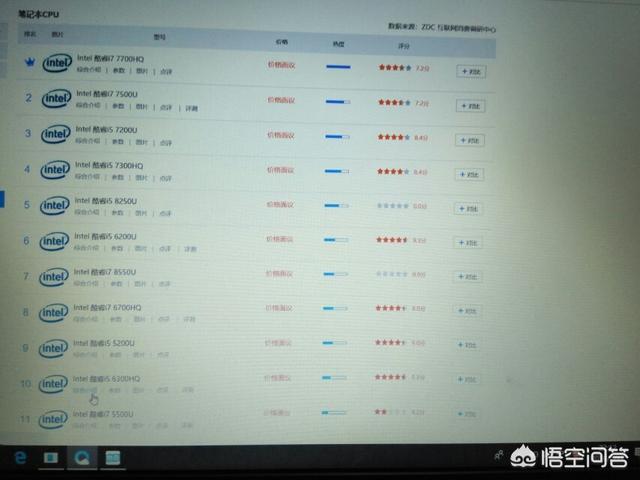Click +对比 button for i7 7500U
Image resolution: width=640 pixels, height=480 pixels.
[x=470, y=106]
